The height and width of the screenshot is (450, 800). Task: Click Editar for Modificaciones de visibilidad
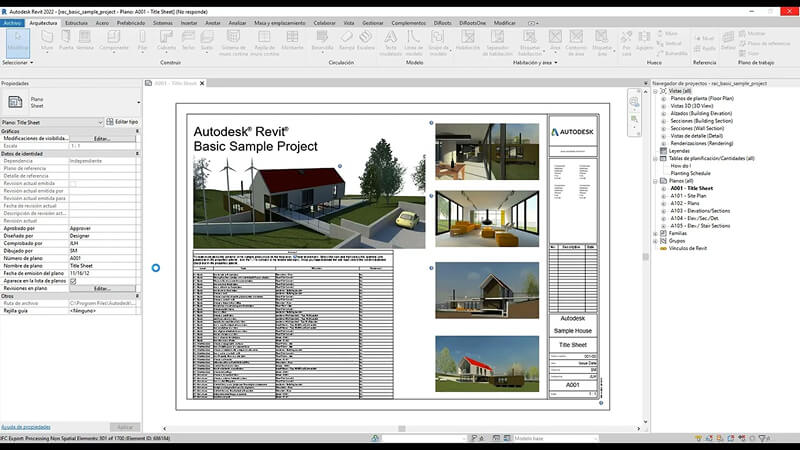(102, 139)
